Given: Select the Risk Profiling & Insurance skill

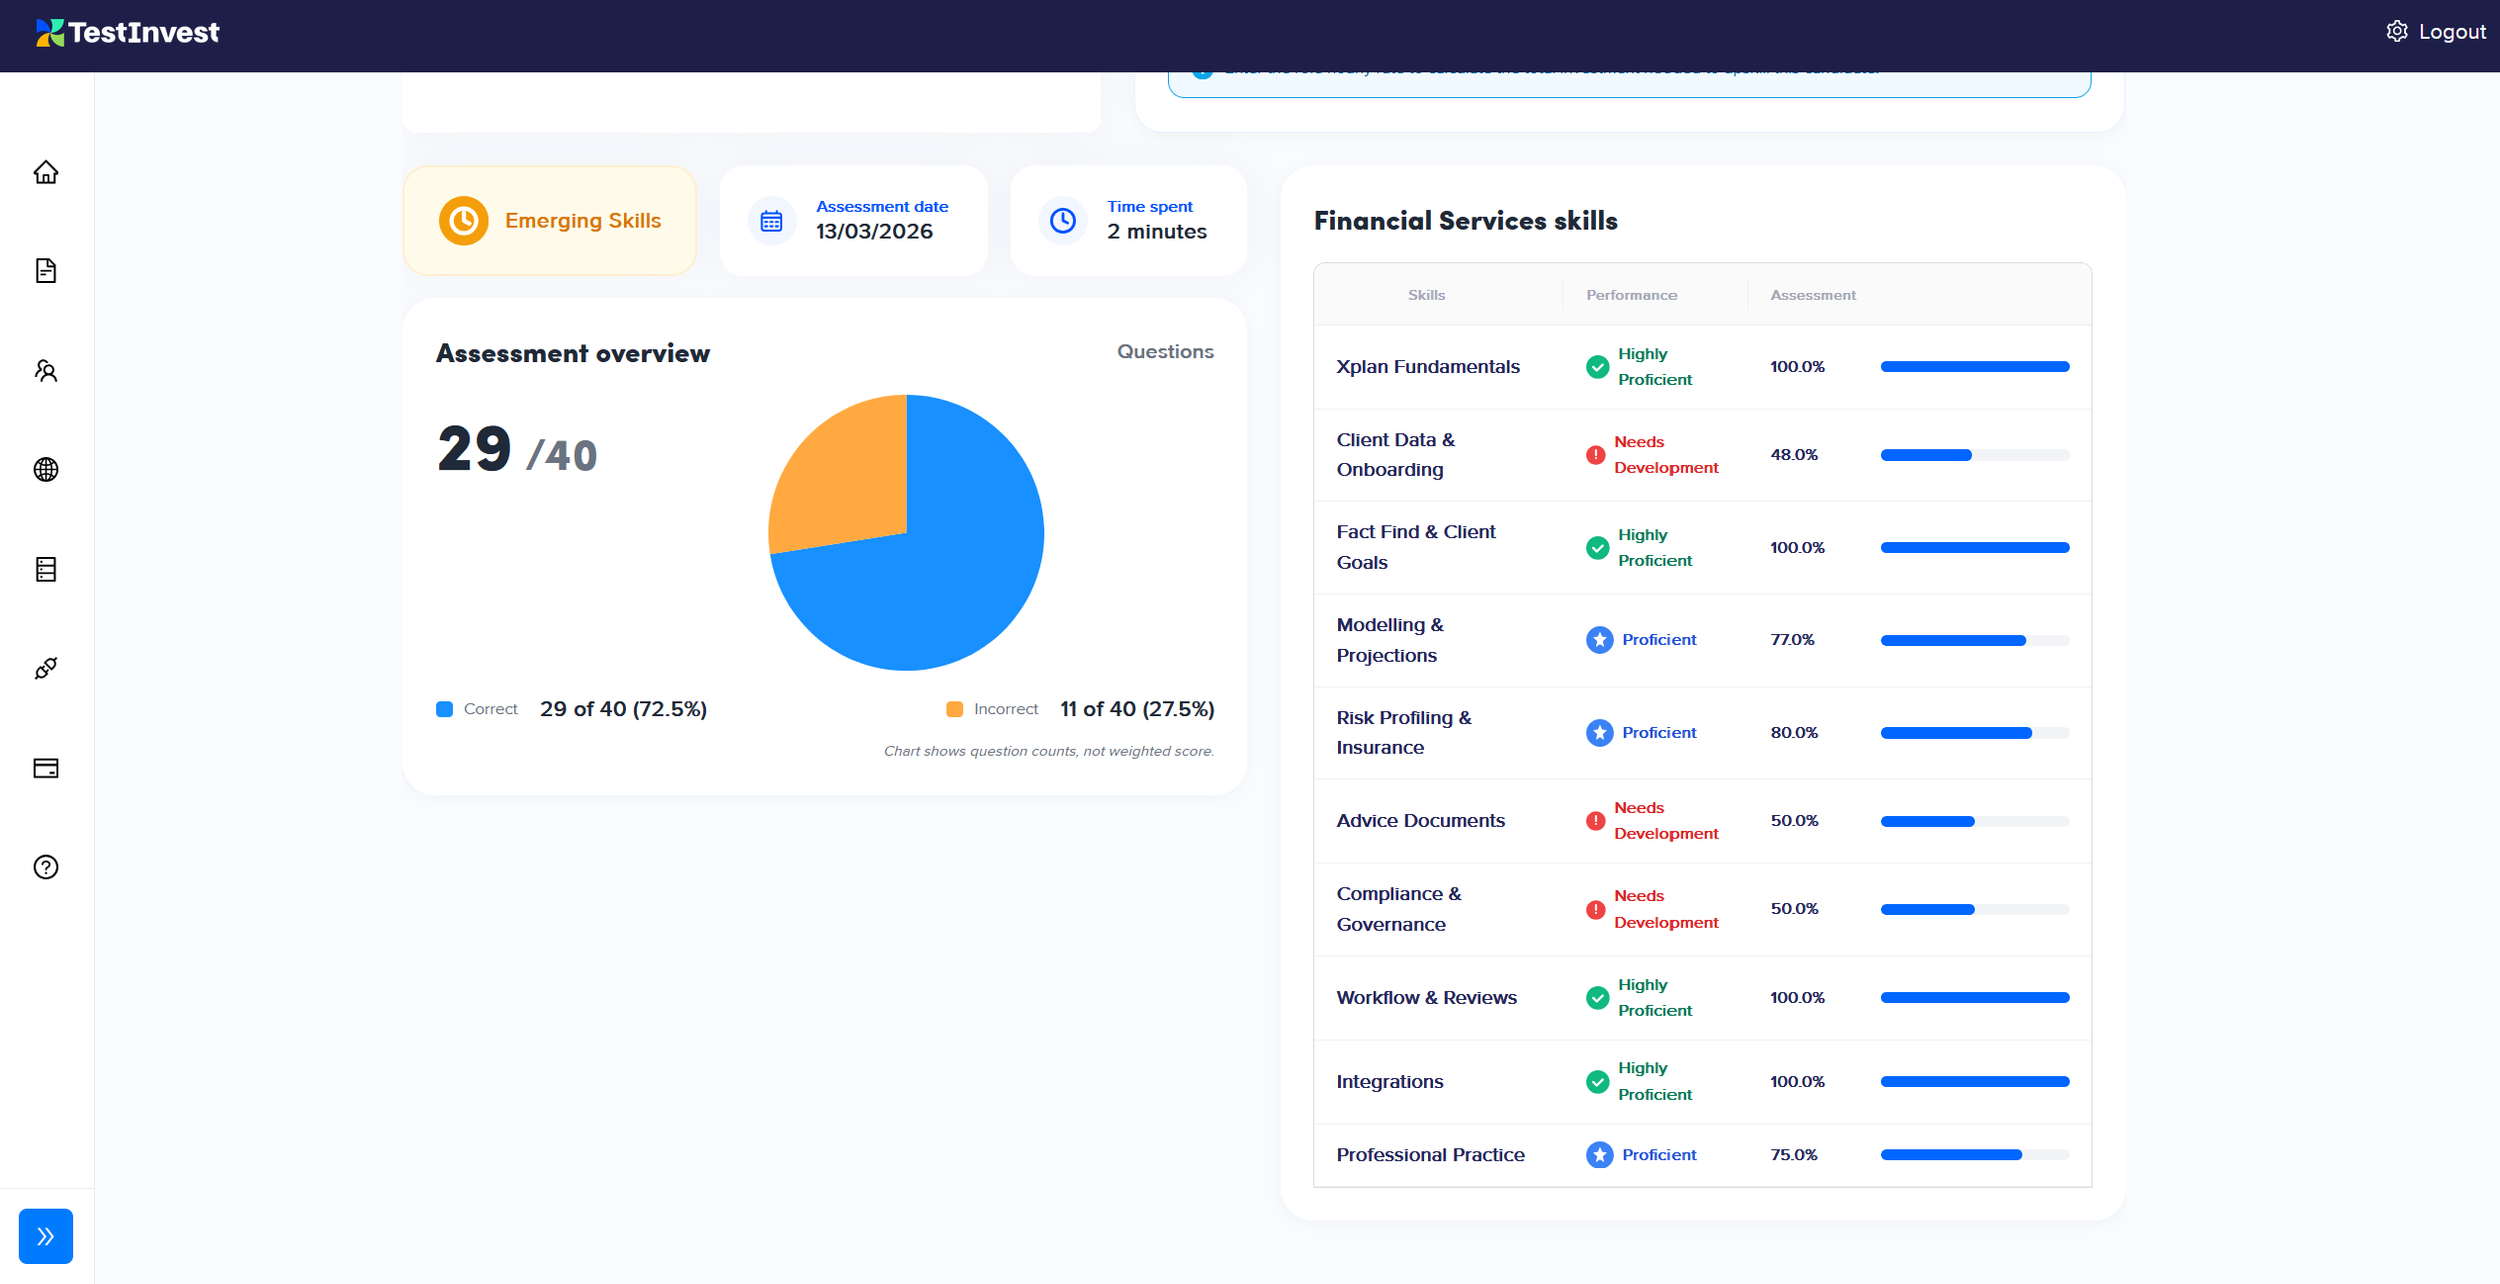Looking at the screenshot, I should pyautogui.click(x=1404, y=733).
